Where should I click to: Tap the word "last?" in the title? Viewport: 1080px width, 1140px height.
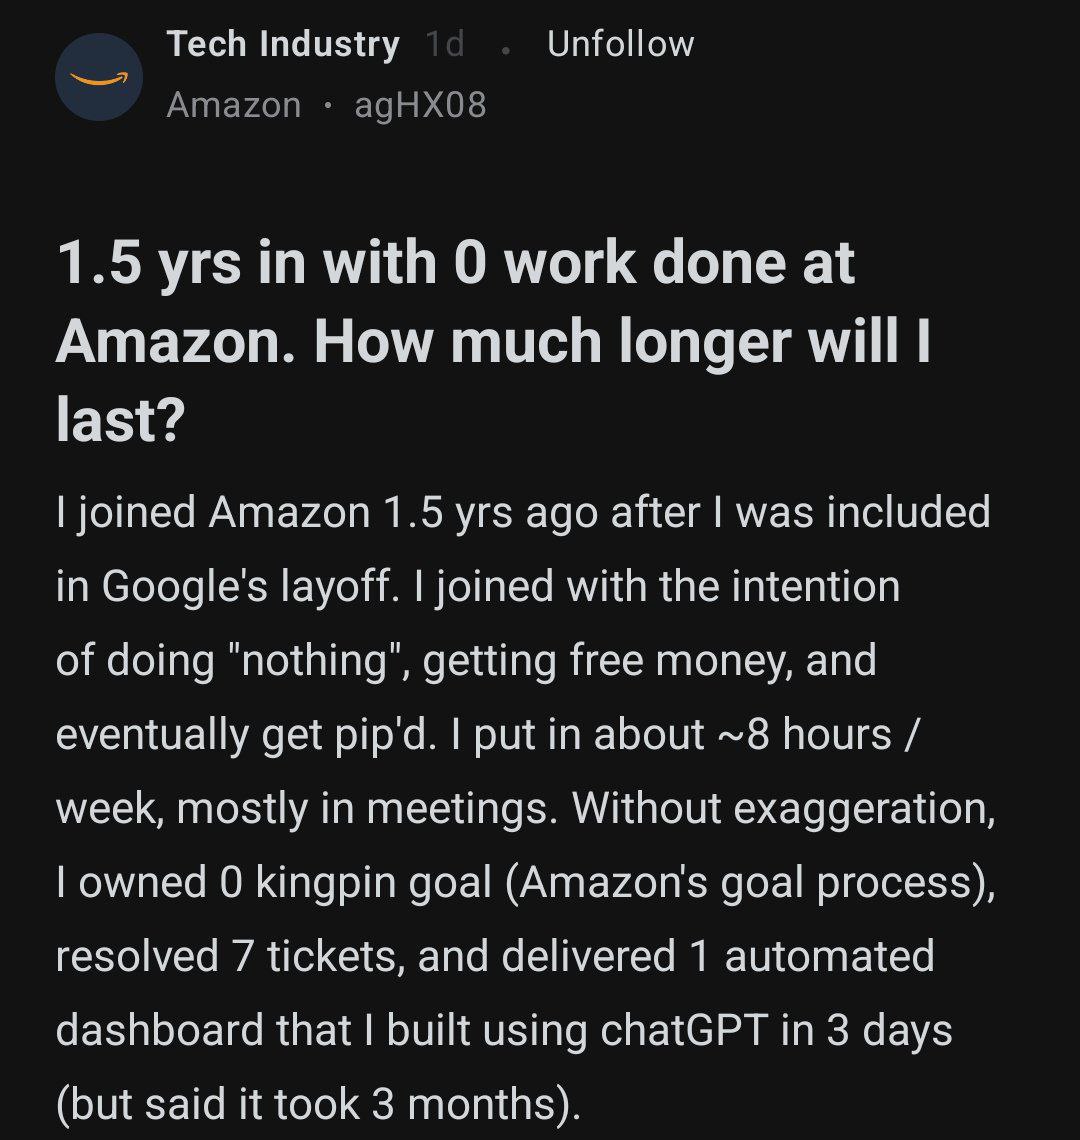120,419
